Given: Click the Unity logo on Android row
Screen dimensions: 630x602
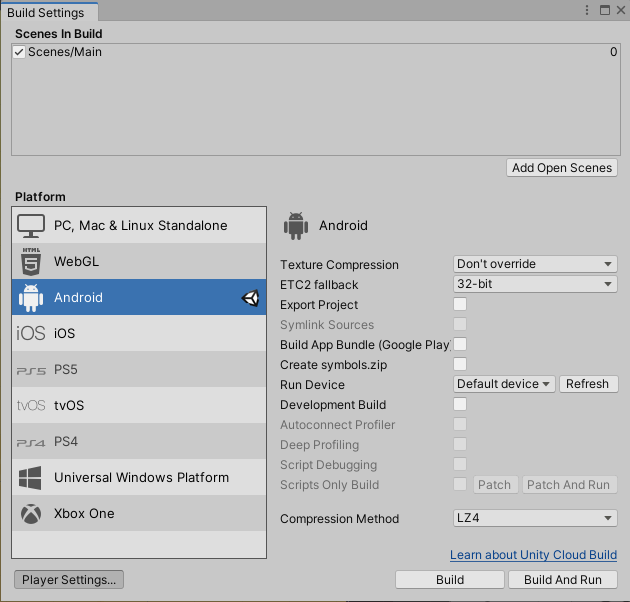Looking at the screenshot, I should (x=250, y=298).
